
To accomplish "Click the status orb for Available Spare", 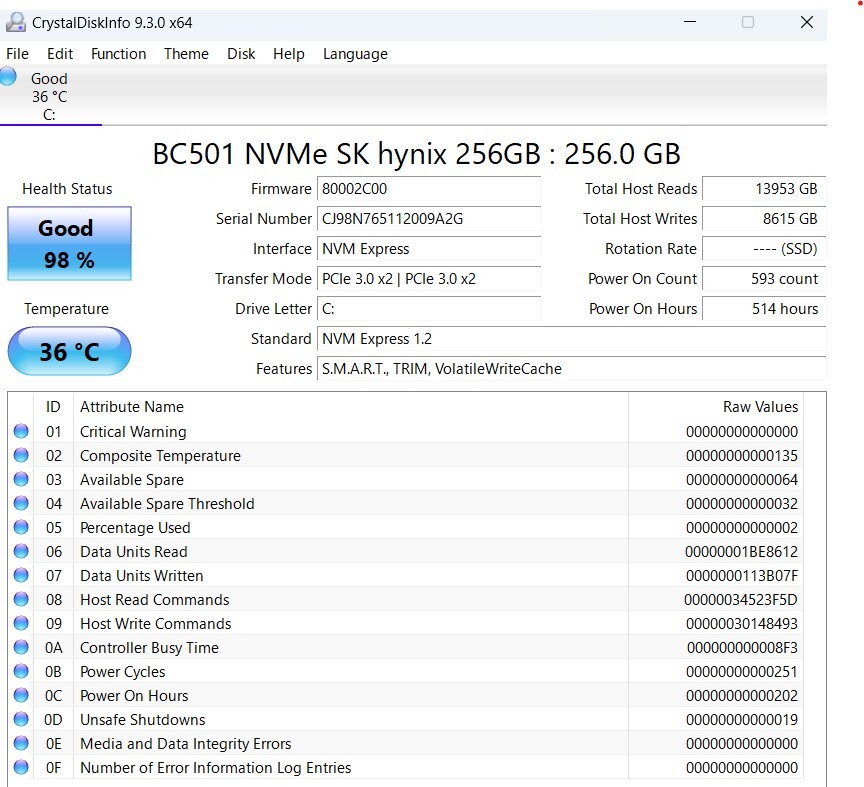I will (x=21, y=480).
